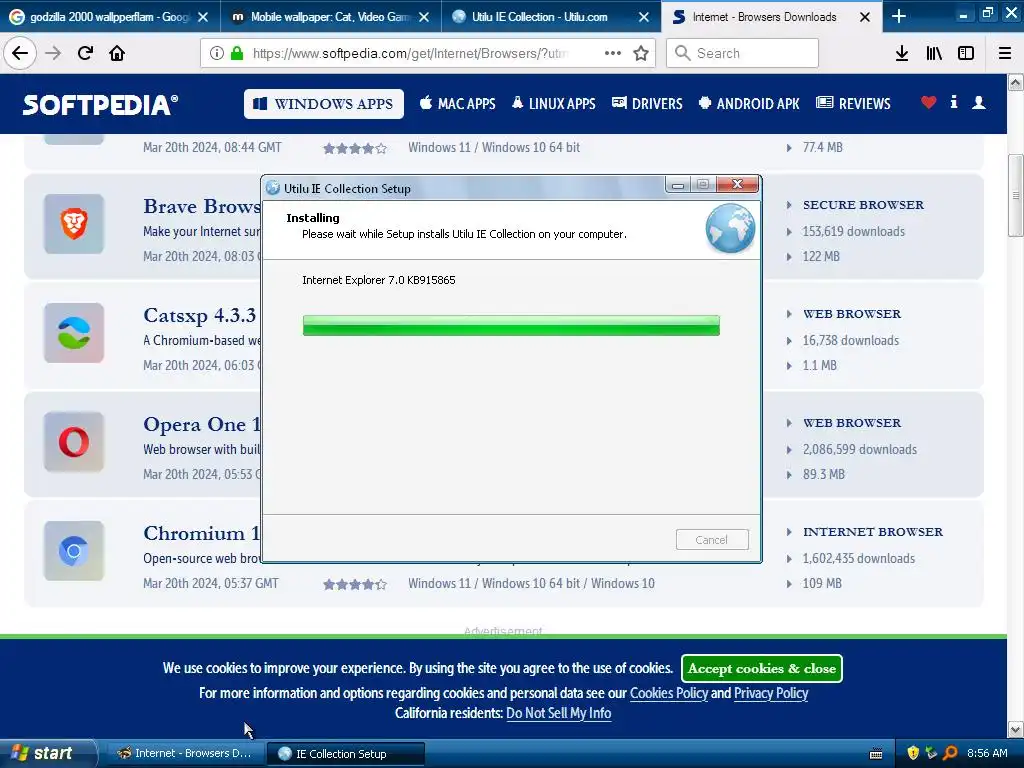Click the keyboard icon in system tray
Screen dimensions: 1024x768
point(876,754)
